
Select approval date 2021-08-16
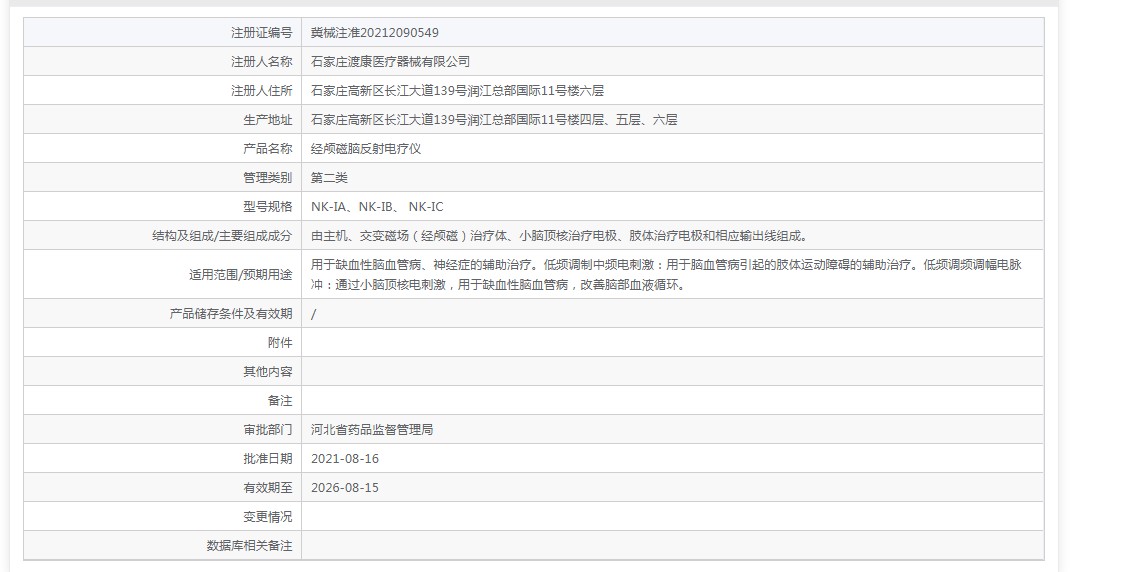pos(345,459)
